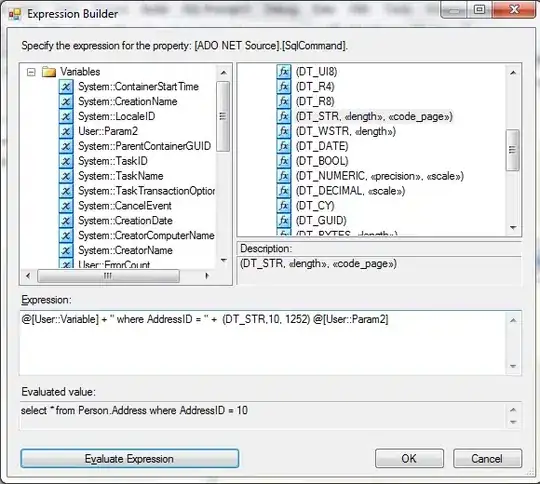Click the fx icon beside (DT_R4)

pyautogui.click(x=284, y=86)
